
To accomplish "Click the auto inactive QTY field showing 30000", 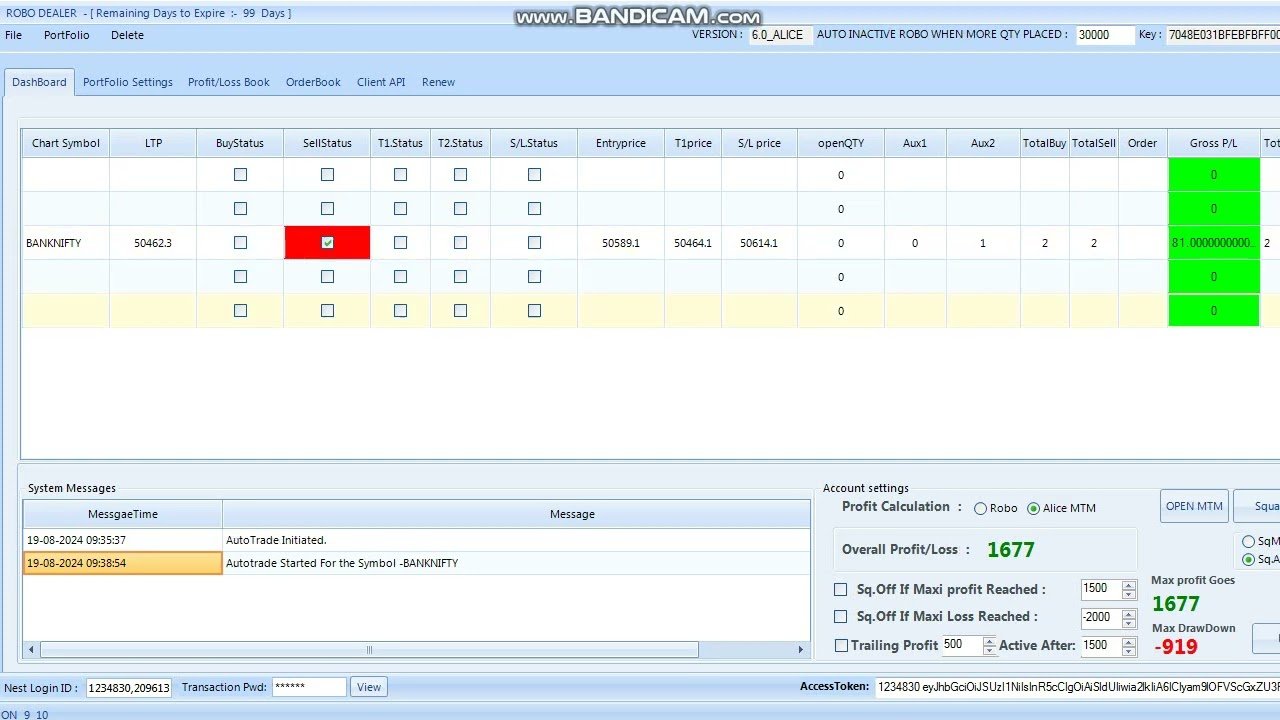I will click(1105, 35).
